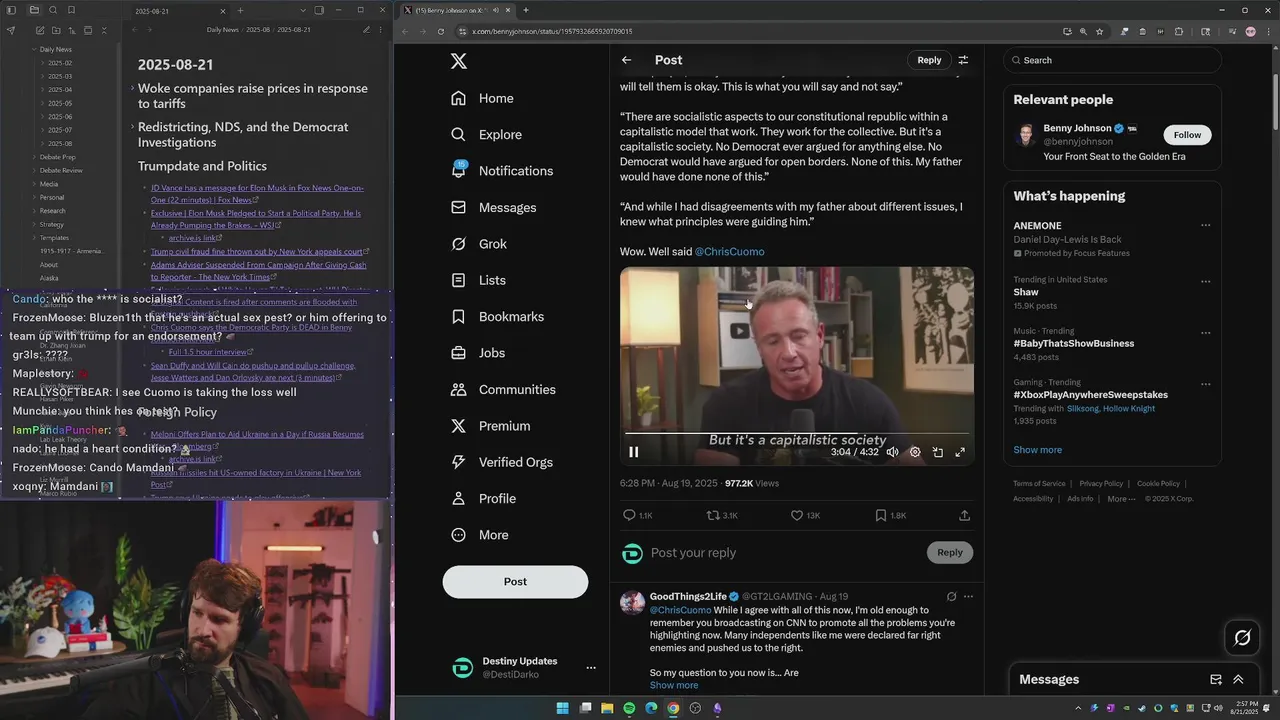The height and width of the screenshot is (720, 1280).
Task: Toggle Obsidian left sidebar icon
Action: coord(11,10)
